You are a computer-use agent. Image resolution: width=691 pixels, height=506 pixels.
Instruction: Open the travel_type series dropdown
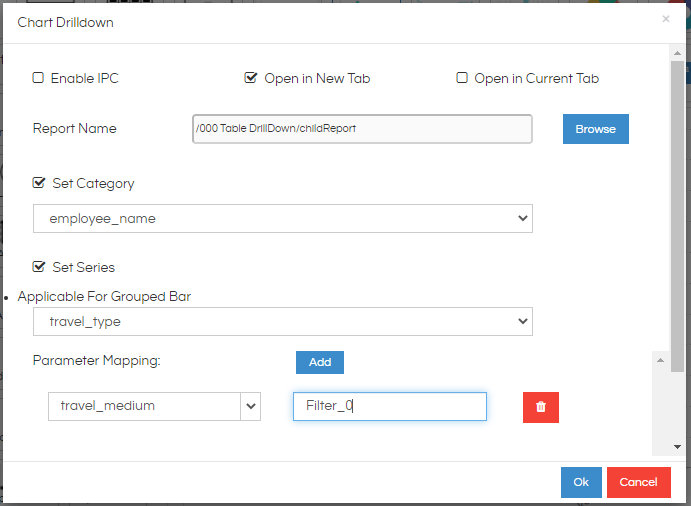283,322
